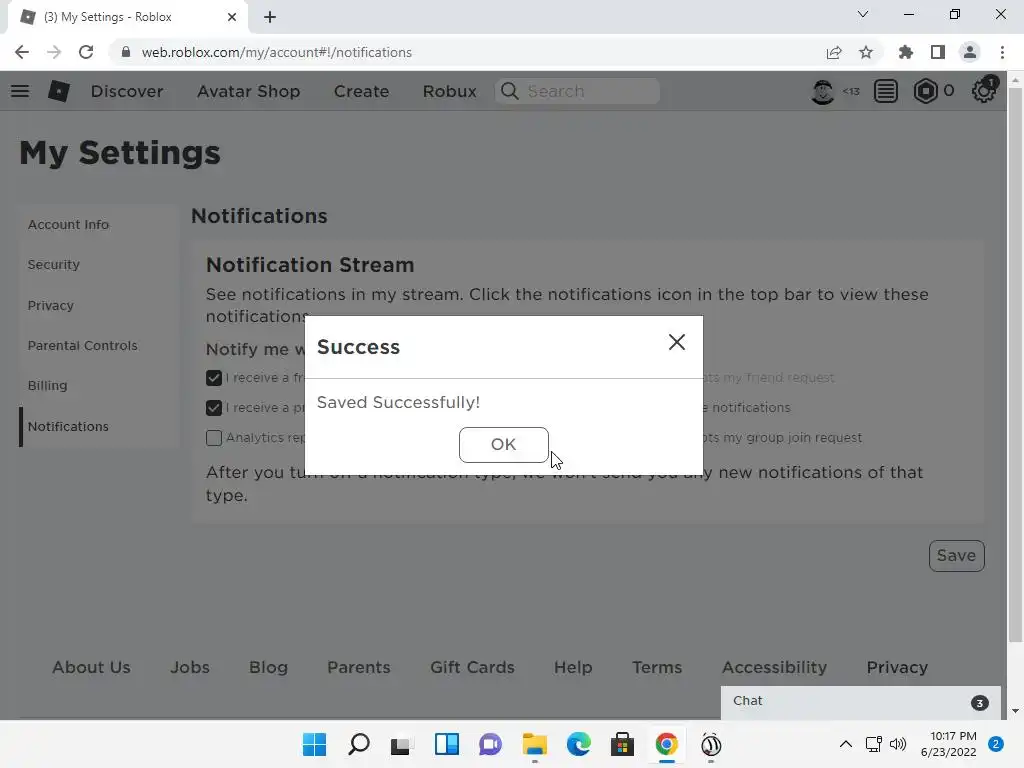Screen dimensions: 1024x768
Task: Close the My Settings tab
Action: 232,17
